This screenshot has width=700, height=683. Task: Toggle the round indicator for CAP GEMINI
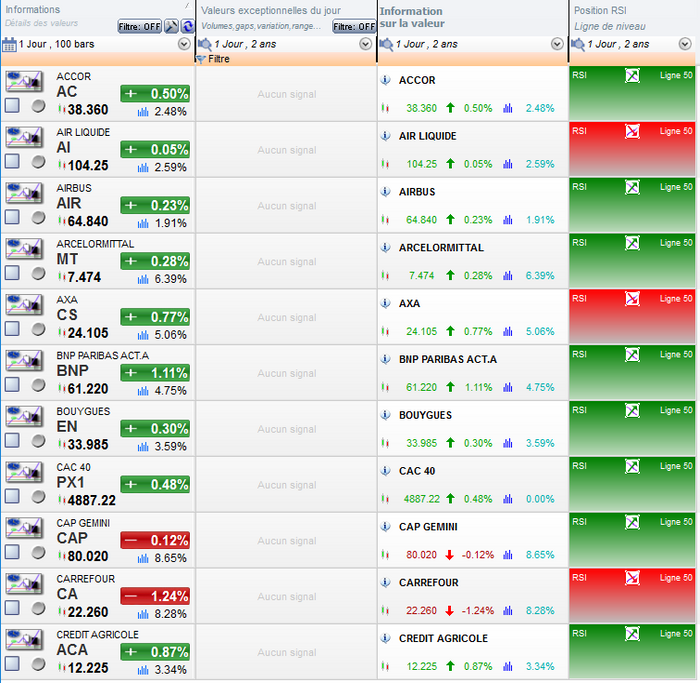38,552
